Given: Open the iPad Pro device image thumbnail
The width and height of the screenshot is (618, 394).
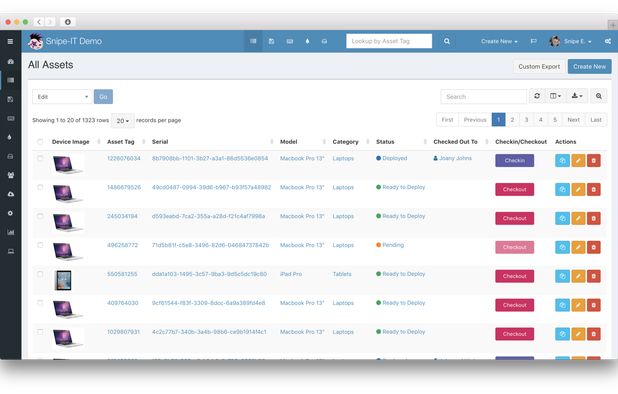Looking at the screenshot, I should click(x=63, y=280).
